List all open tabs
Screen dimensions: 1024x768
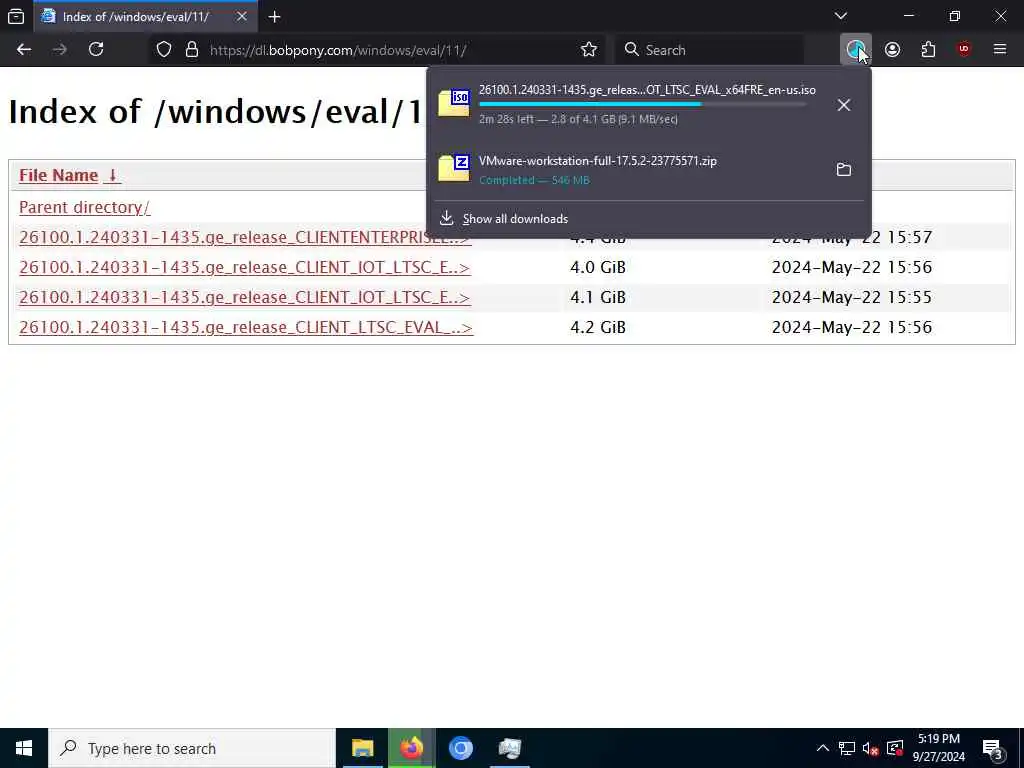[841, 16]
